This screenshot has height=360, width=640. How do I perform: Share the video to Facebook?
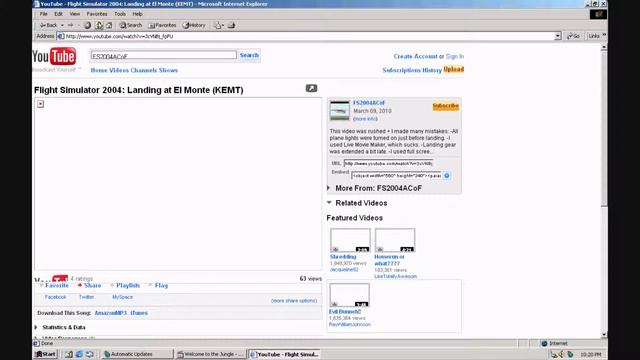tap(56, 297)
